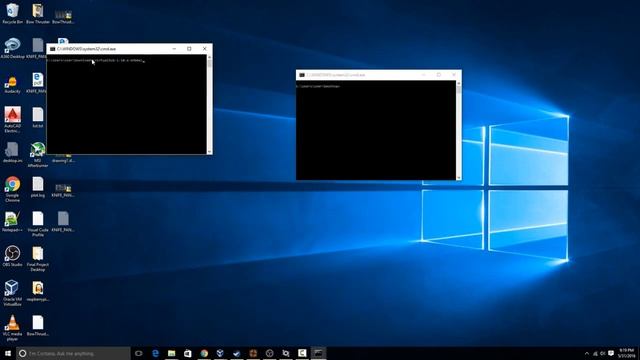Open the taskbar clock and date
640x360 pixels.
point(627,353)
